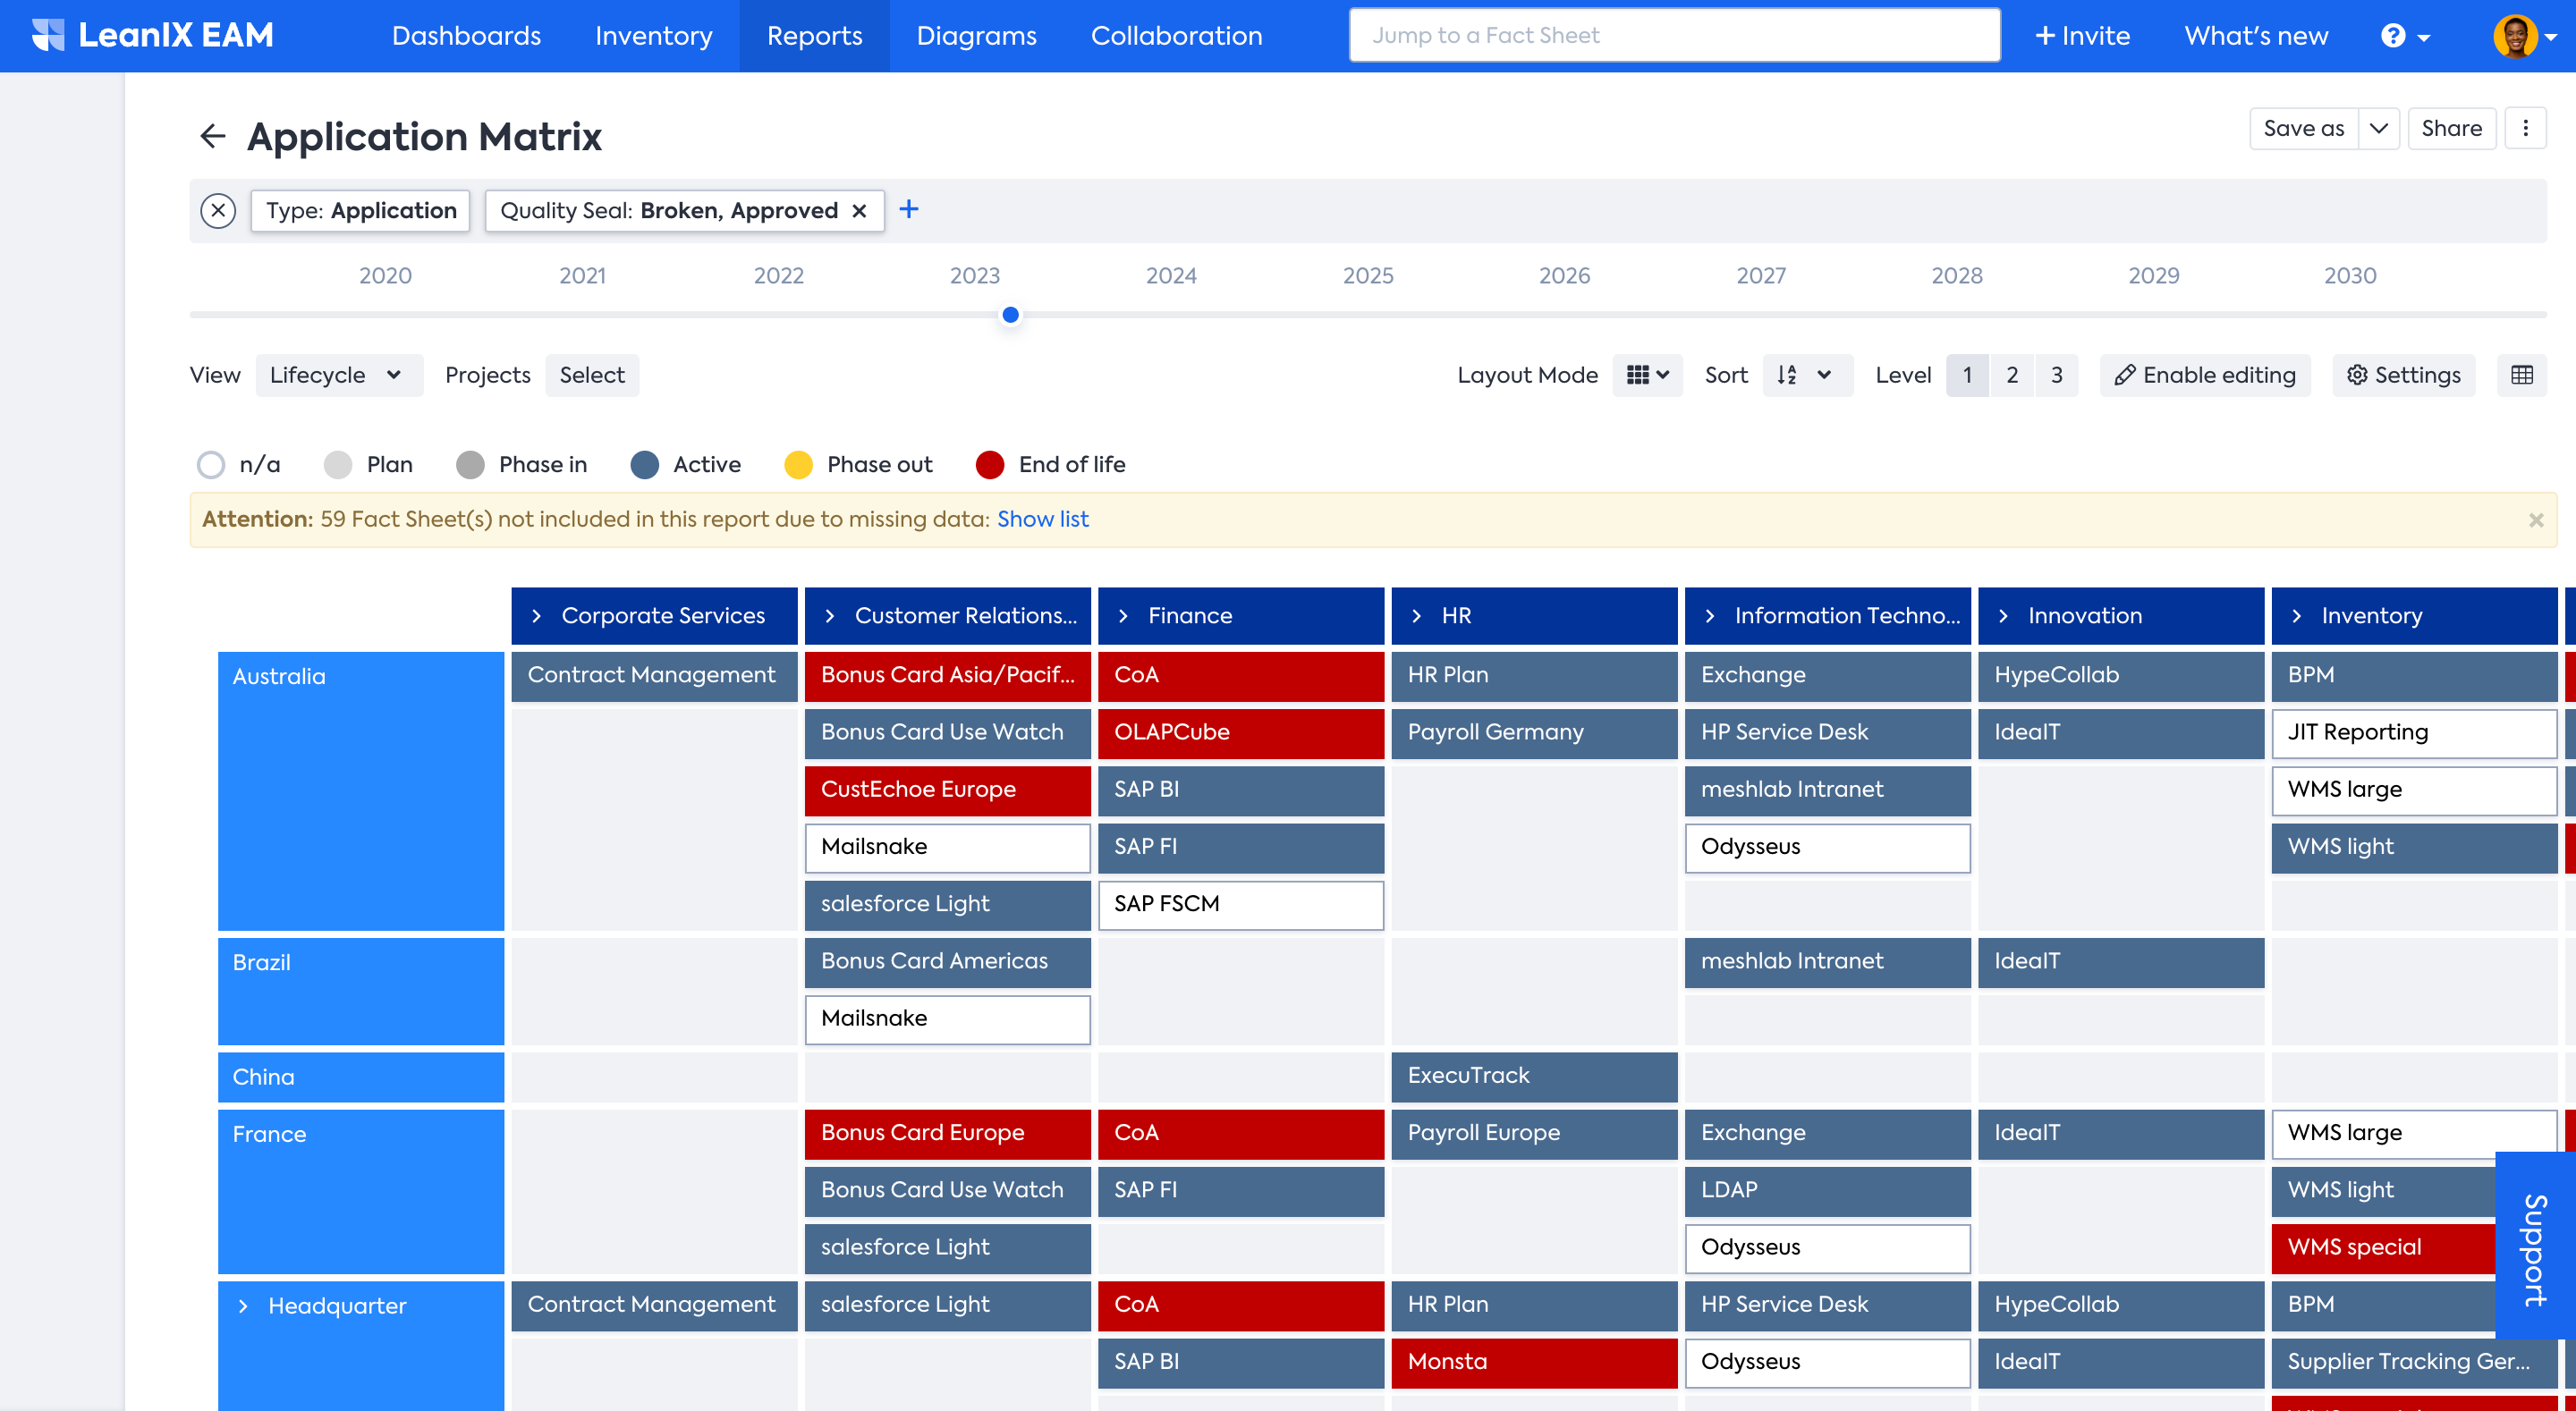Click Level 2 button in toolbar

tap(2011, 376)
